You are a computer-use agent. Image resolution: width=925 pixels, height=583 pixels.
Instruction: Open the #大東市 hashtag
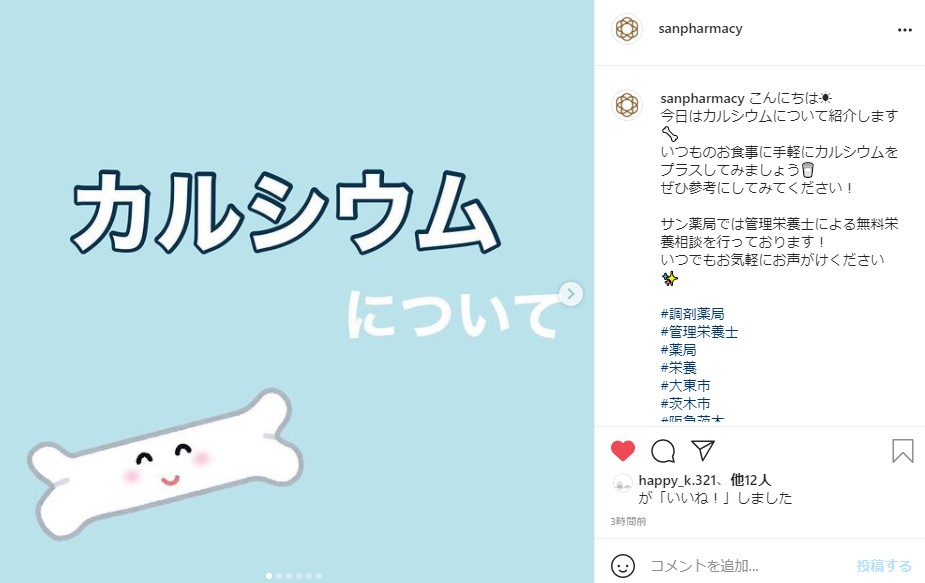685,386
